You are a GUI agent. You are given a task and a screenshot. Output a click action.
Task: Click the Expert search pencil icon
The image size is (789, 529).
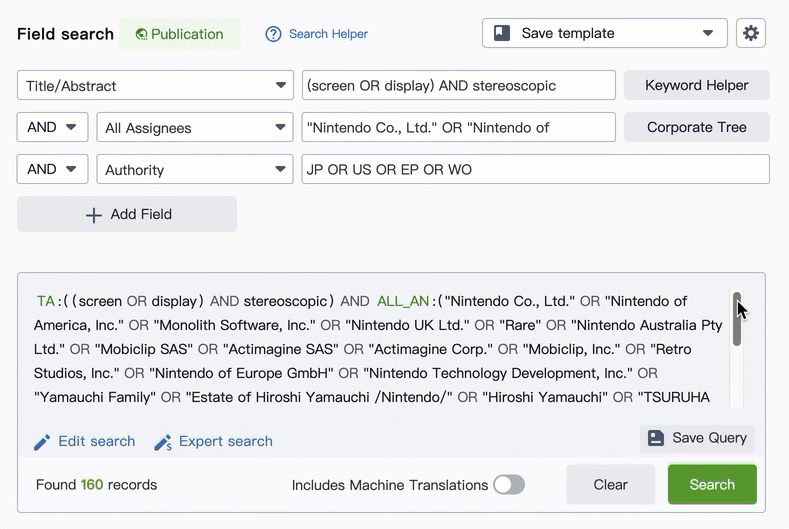pos(163,442)
